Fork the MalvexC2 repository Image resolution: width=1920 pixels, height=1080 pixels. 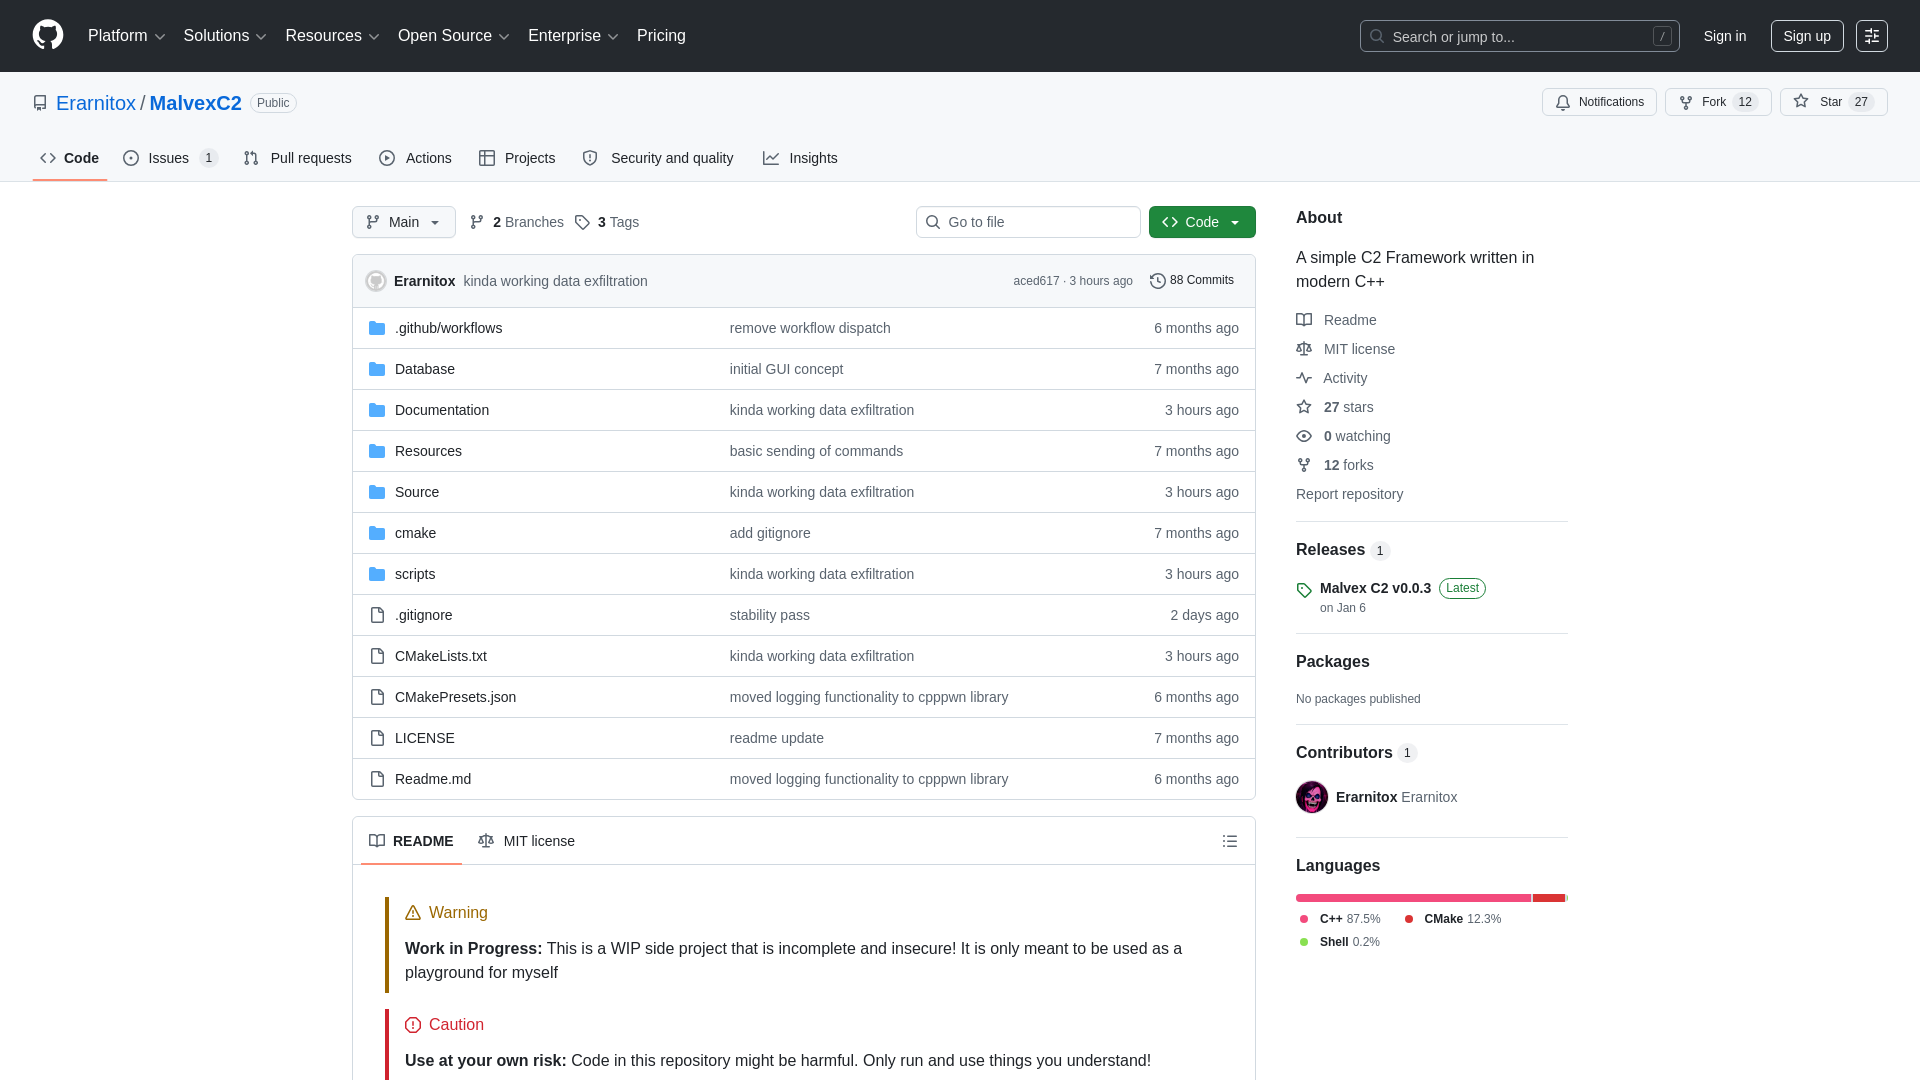tap(1718, 102)
